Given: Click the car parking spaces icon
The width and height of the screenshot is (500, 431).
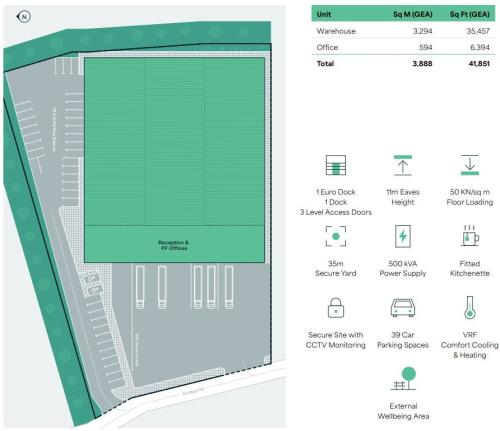Looking at the screenshot, I should click(x=403, y=307).
